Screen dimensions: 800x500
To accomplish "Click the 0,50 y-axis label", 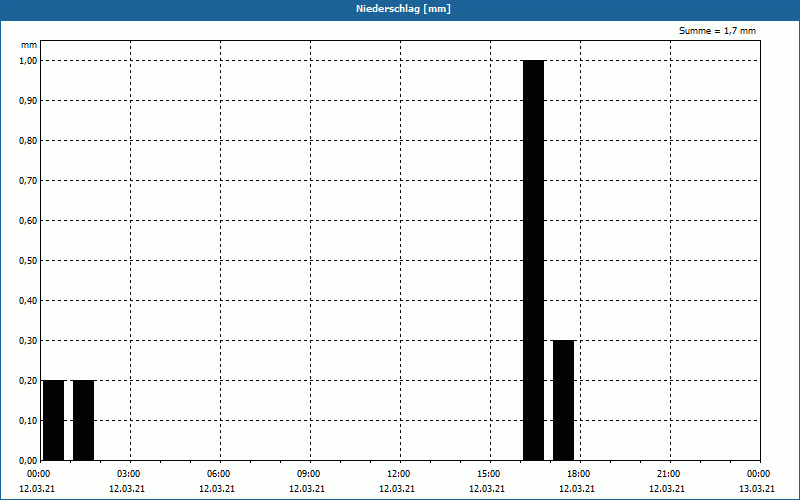I will (29, 260).
